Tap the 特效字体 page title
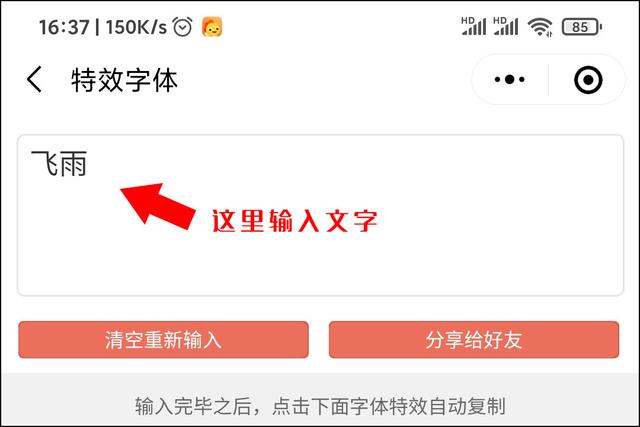The image size is (640, 427). pyautogui.click(x=124, y=80)
